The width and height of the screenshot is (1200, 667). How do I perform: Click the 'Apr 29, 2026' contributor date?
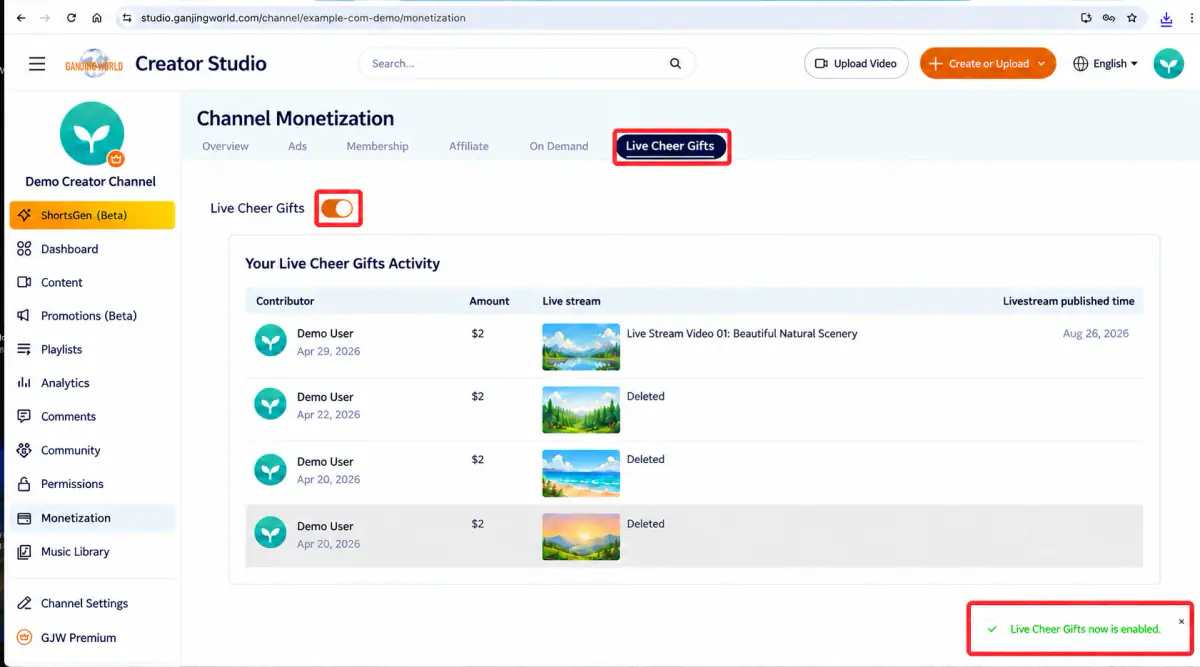329,352
